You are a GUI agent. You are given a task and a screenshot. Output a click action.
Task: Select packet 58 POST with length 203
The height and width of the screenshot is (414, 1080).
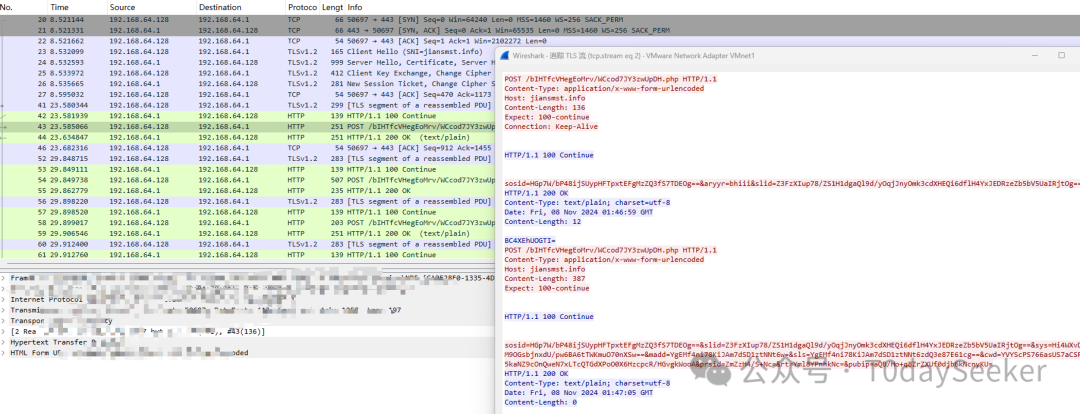248,222
